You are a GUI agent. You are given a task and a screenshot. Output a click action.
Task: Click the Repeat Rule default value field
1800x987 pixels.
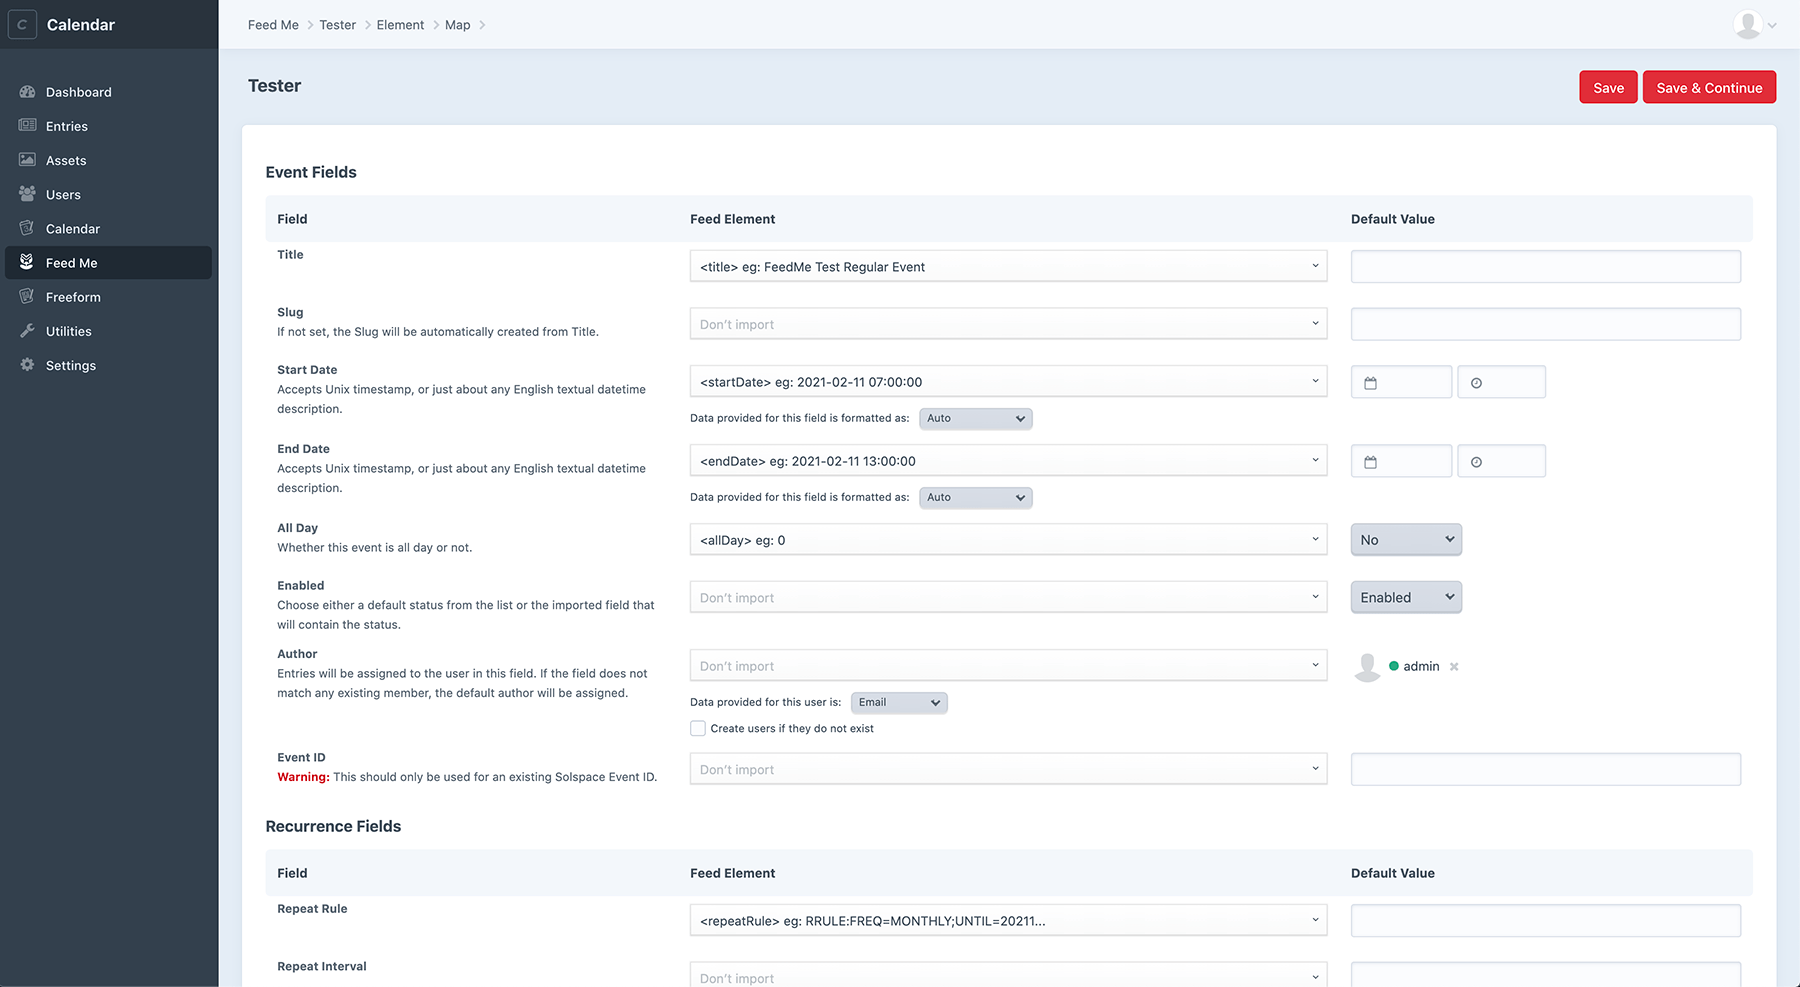1546,920
